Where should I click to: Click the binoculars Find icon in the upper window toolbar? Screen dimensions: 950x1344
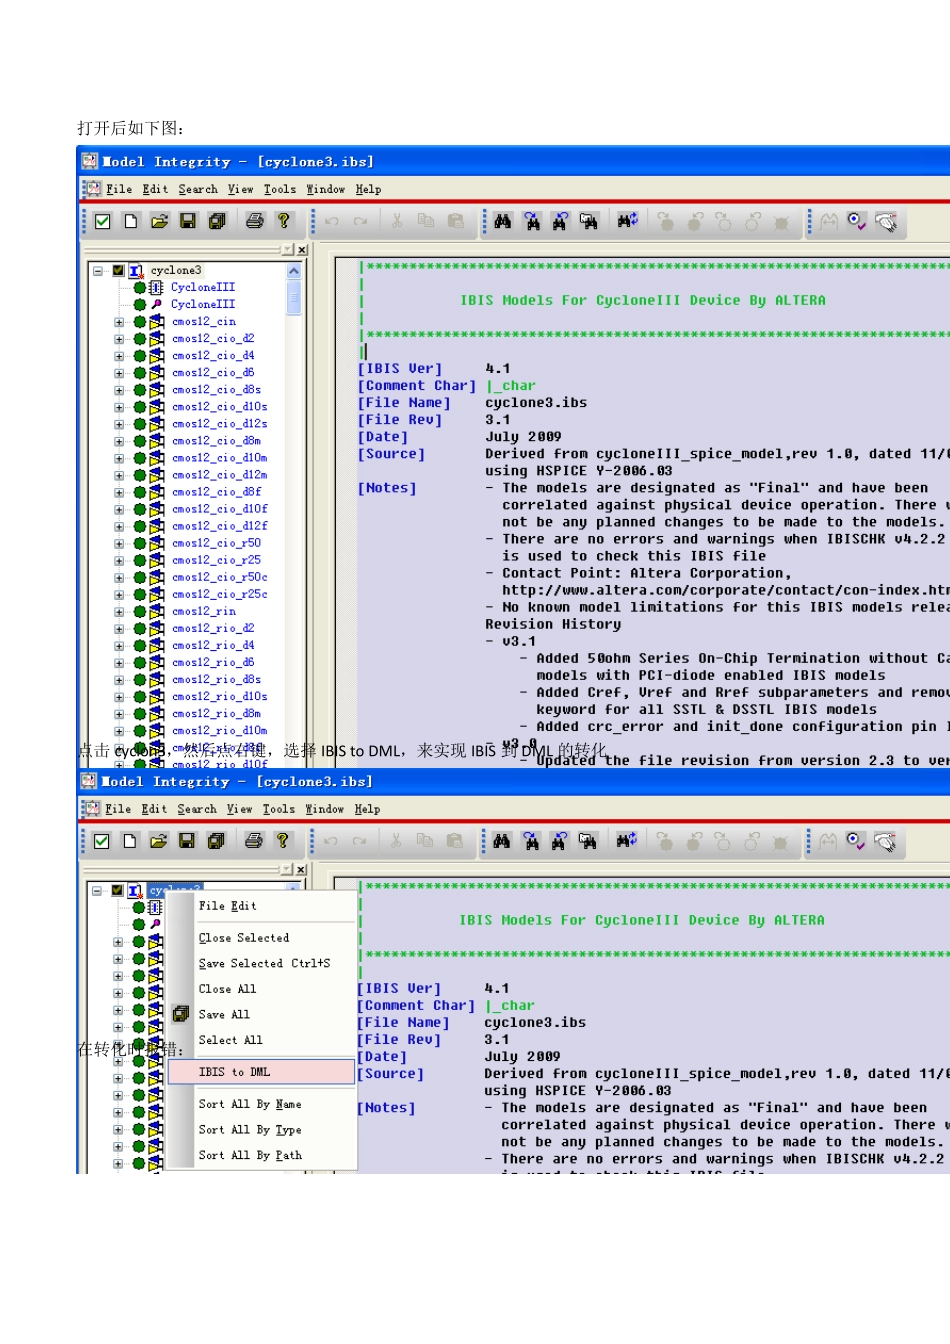click(x=502, y=221)
